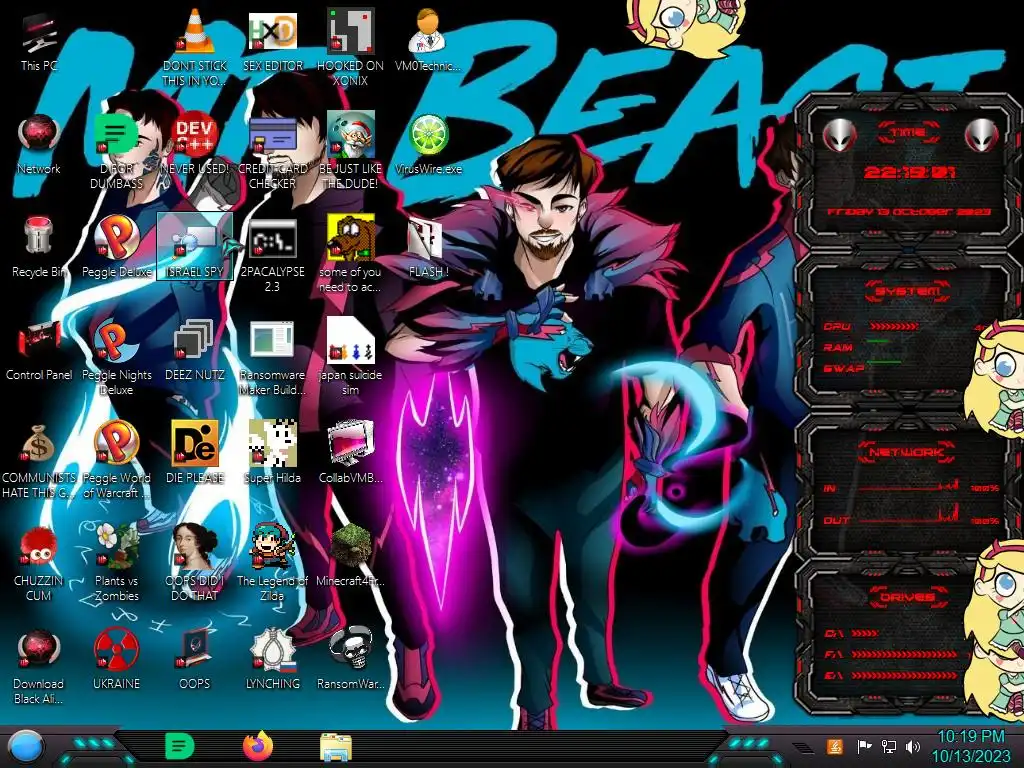Click the SYSTEM header in the widget

pyautogui.click(x=908, y=291)
